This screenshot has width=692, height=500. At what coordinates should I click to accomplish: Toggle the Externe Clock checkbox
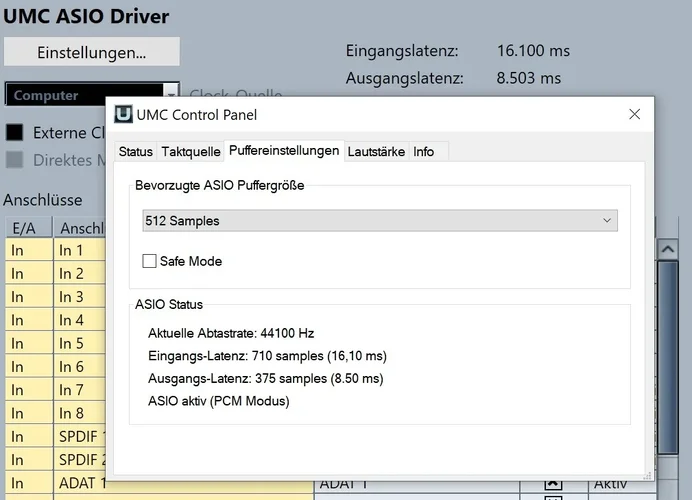(15, 132)
